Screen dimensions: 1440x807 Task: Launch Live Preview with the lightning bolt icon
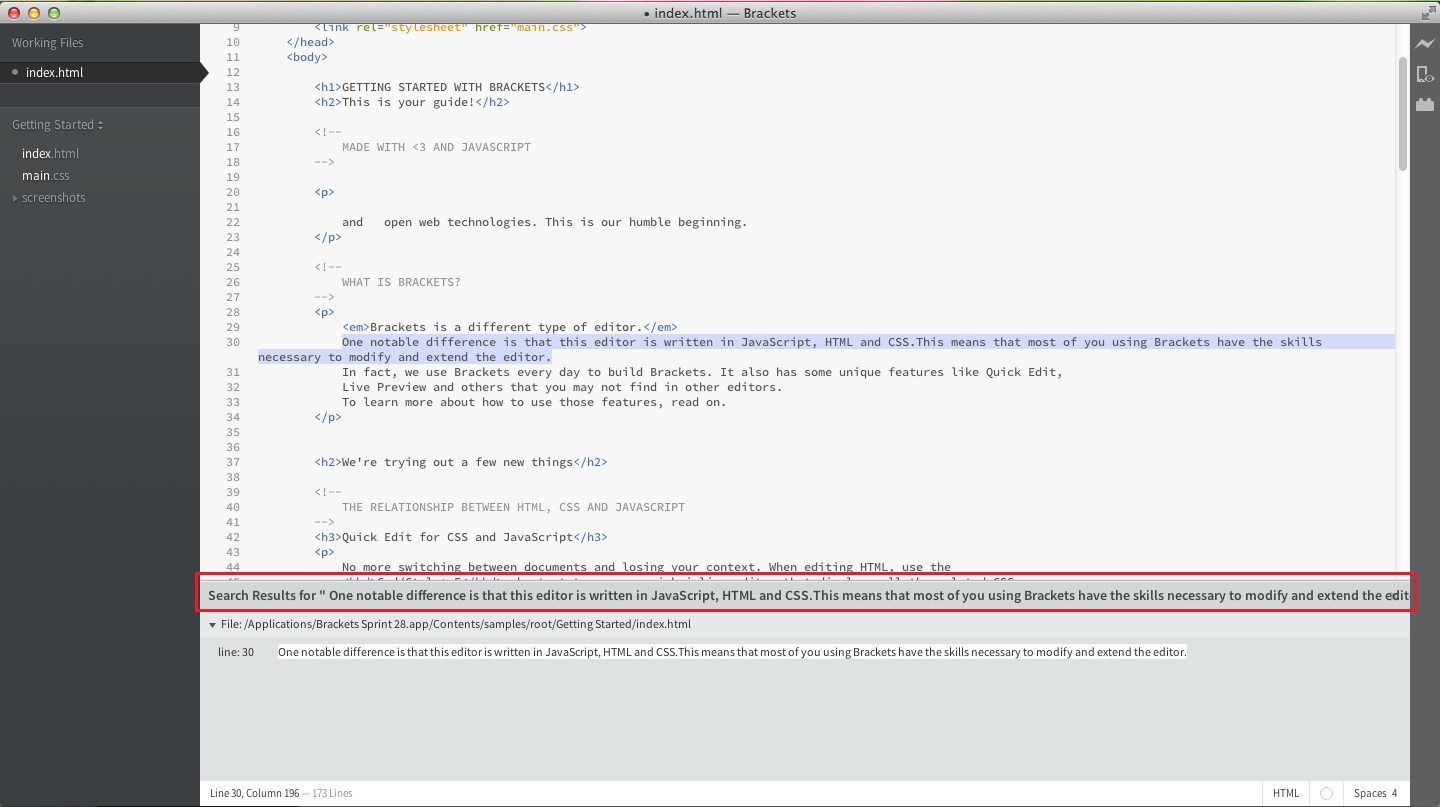(1424, 44)
